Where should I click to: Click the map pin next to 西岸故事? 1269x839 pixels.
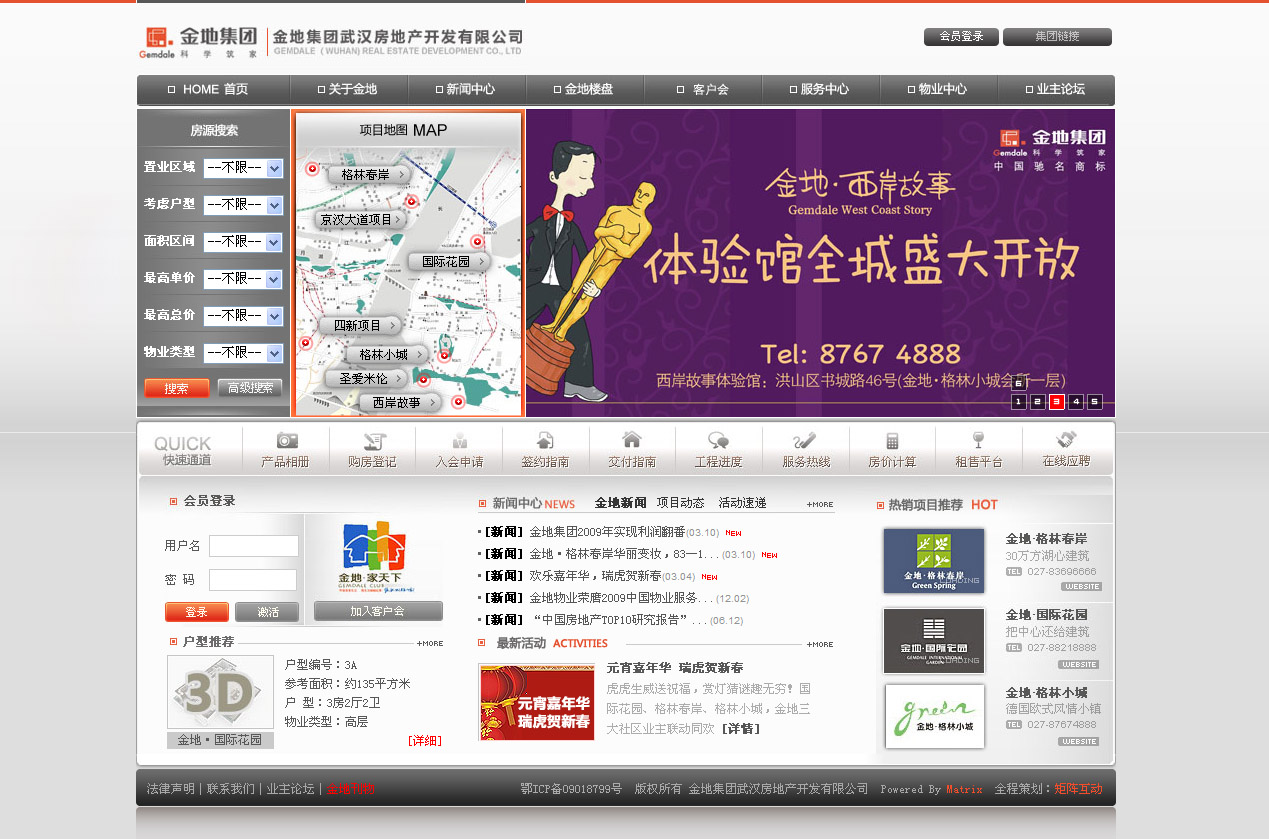pos(458,402)
